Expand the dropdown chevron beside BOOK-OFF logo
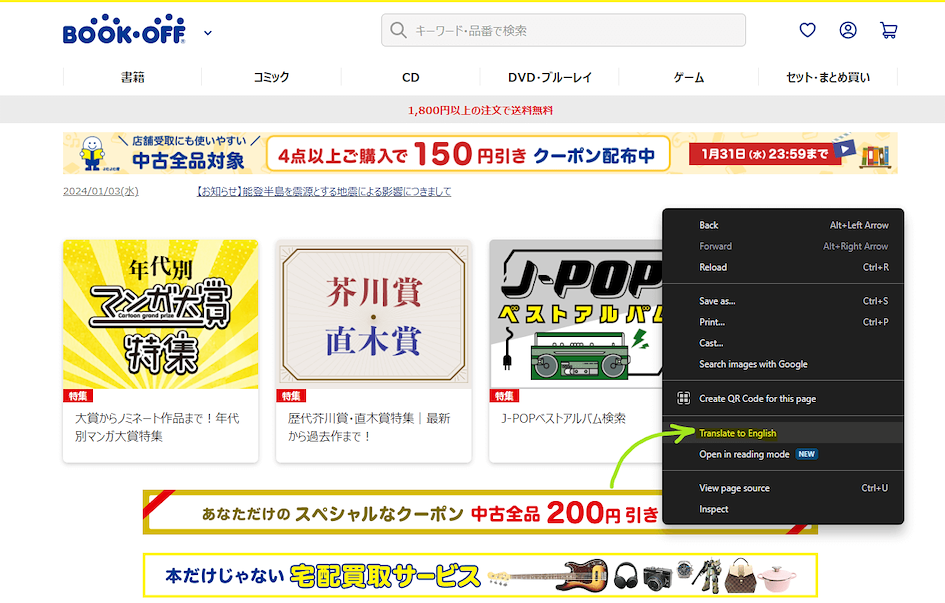Viewport: 945px width, 603px height. (208, 33)
